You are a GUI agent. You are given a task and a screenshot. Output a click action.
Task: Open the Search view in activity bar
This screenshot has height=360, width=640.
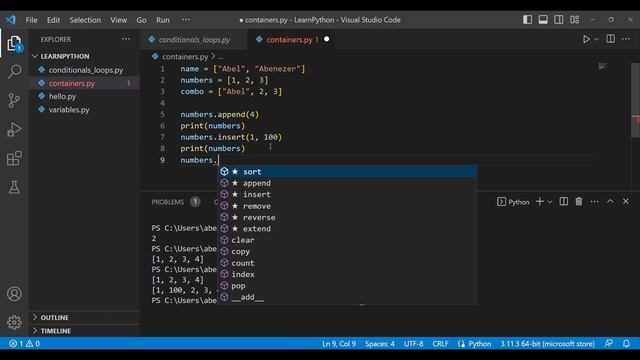pyautogui.click(x=14, y=72)
